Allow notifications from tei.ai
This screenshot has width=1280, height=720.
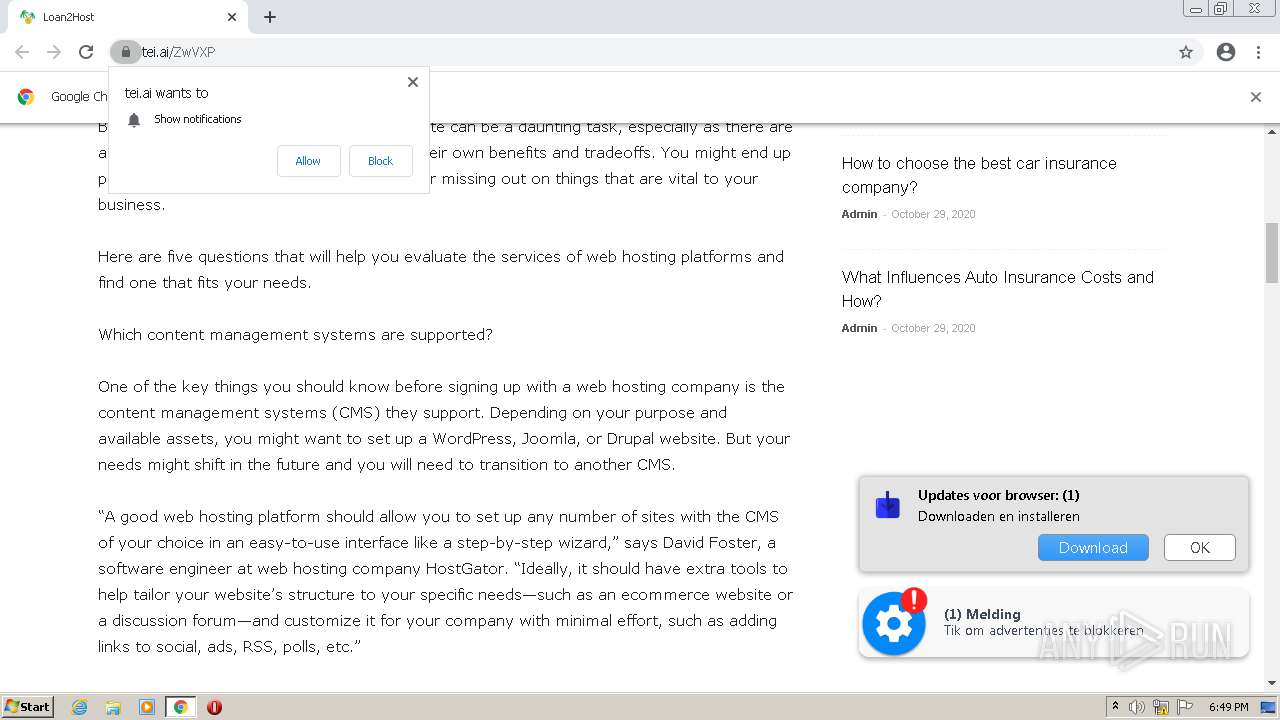pos(308,161)
